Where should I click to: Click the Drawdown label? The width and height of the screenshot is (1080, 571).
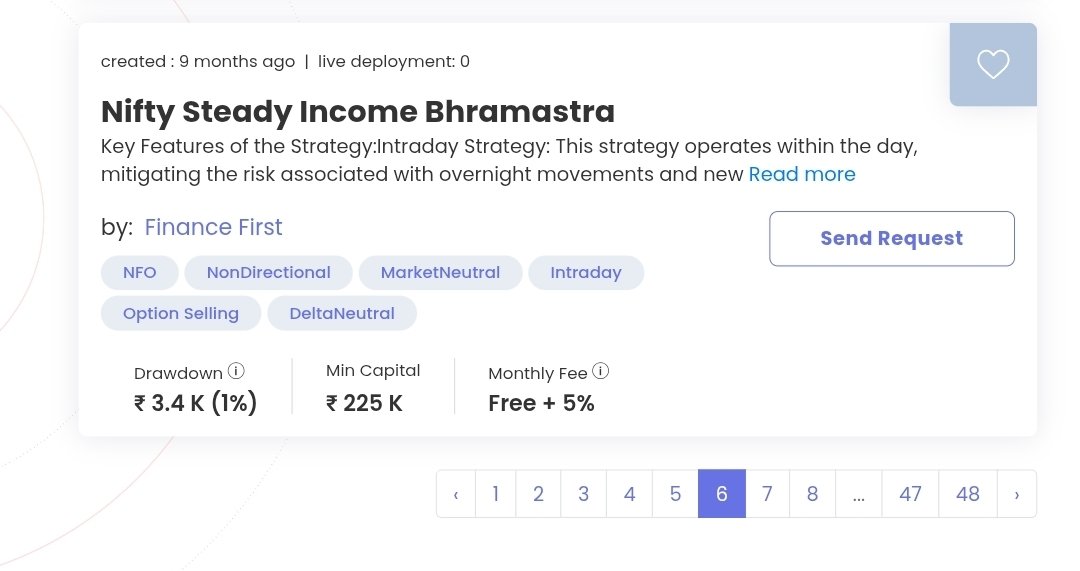tap(178, 373)
